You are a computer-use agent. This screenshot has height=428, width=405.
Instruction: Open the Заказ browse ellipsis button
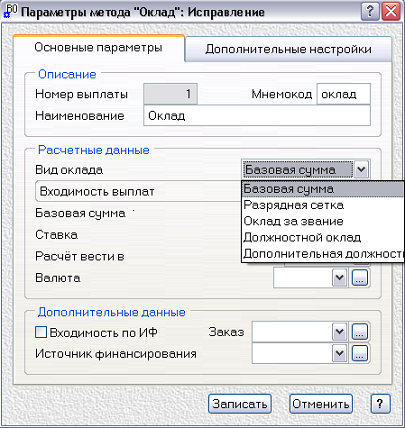pyautogui.click(x=360, y=332)
